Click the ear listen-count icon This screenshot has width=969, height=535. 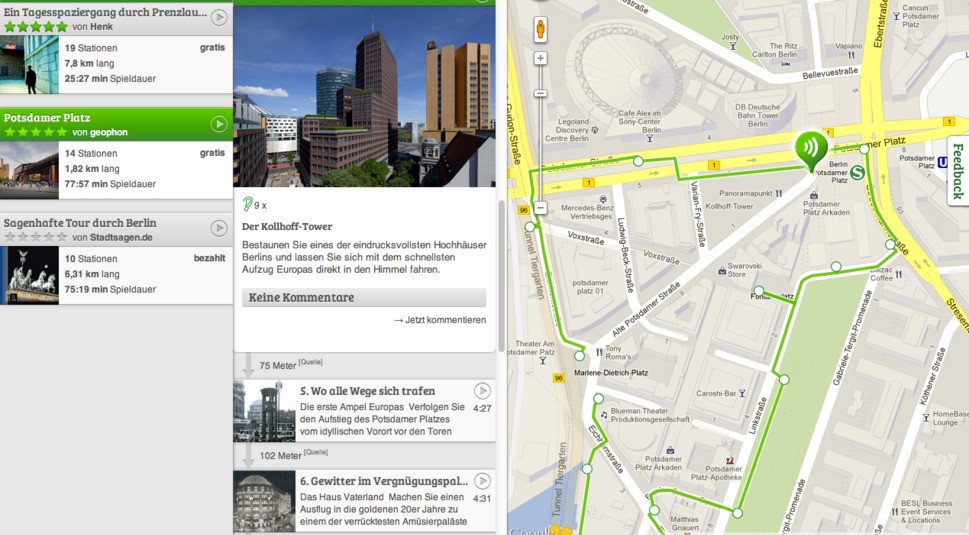[x=248, y=205]
